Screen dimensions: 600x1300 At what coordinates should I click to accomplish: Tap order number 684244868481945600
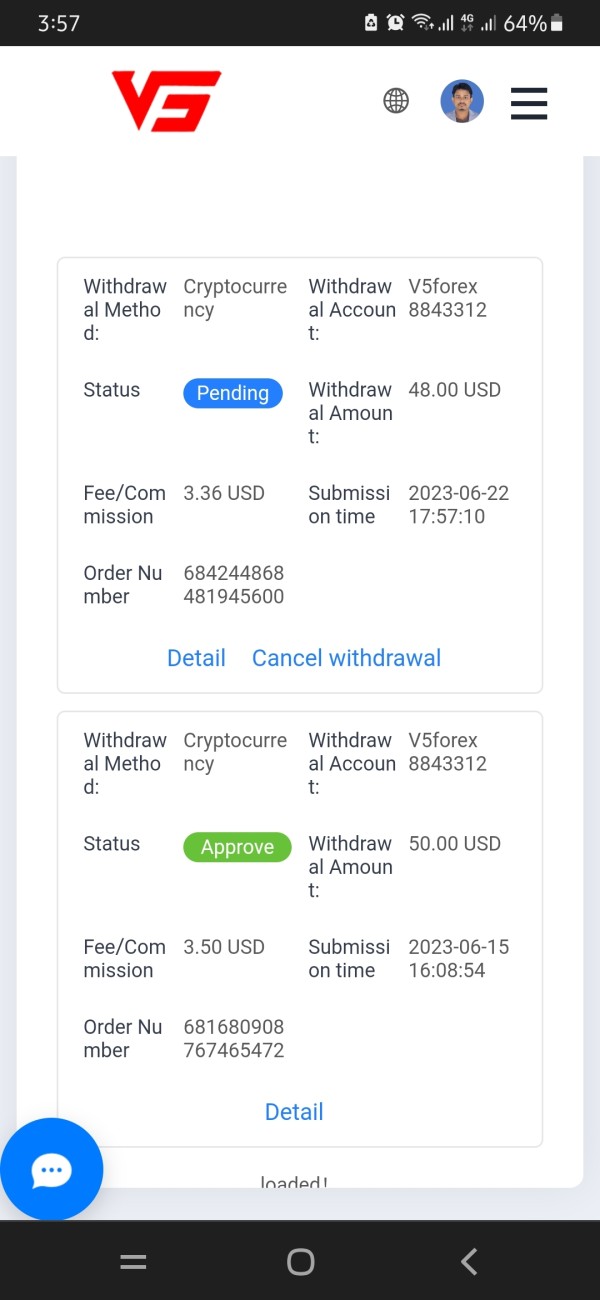[x=234, y=585]
